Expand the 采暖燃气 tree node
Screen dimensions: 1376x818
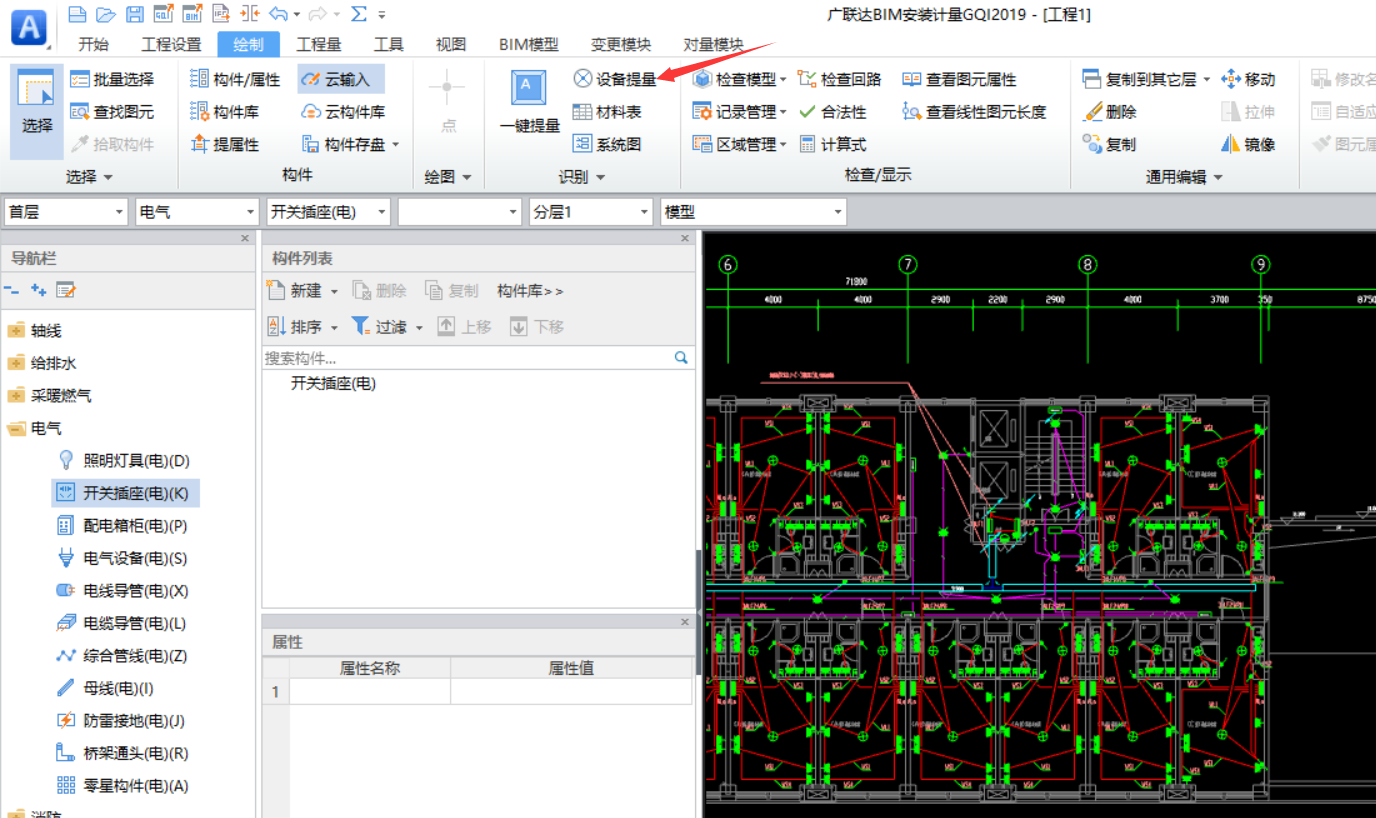(16, 395)
